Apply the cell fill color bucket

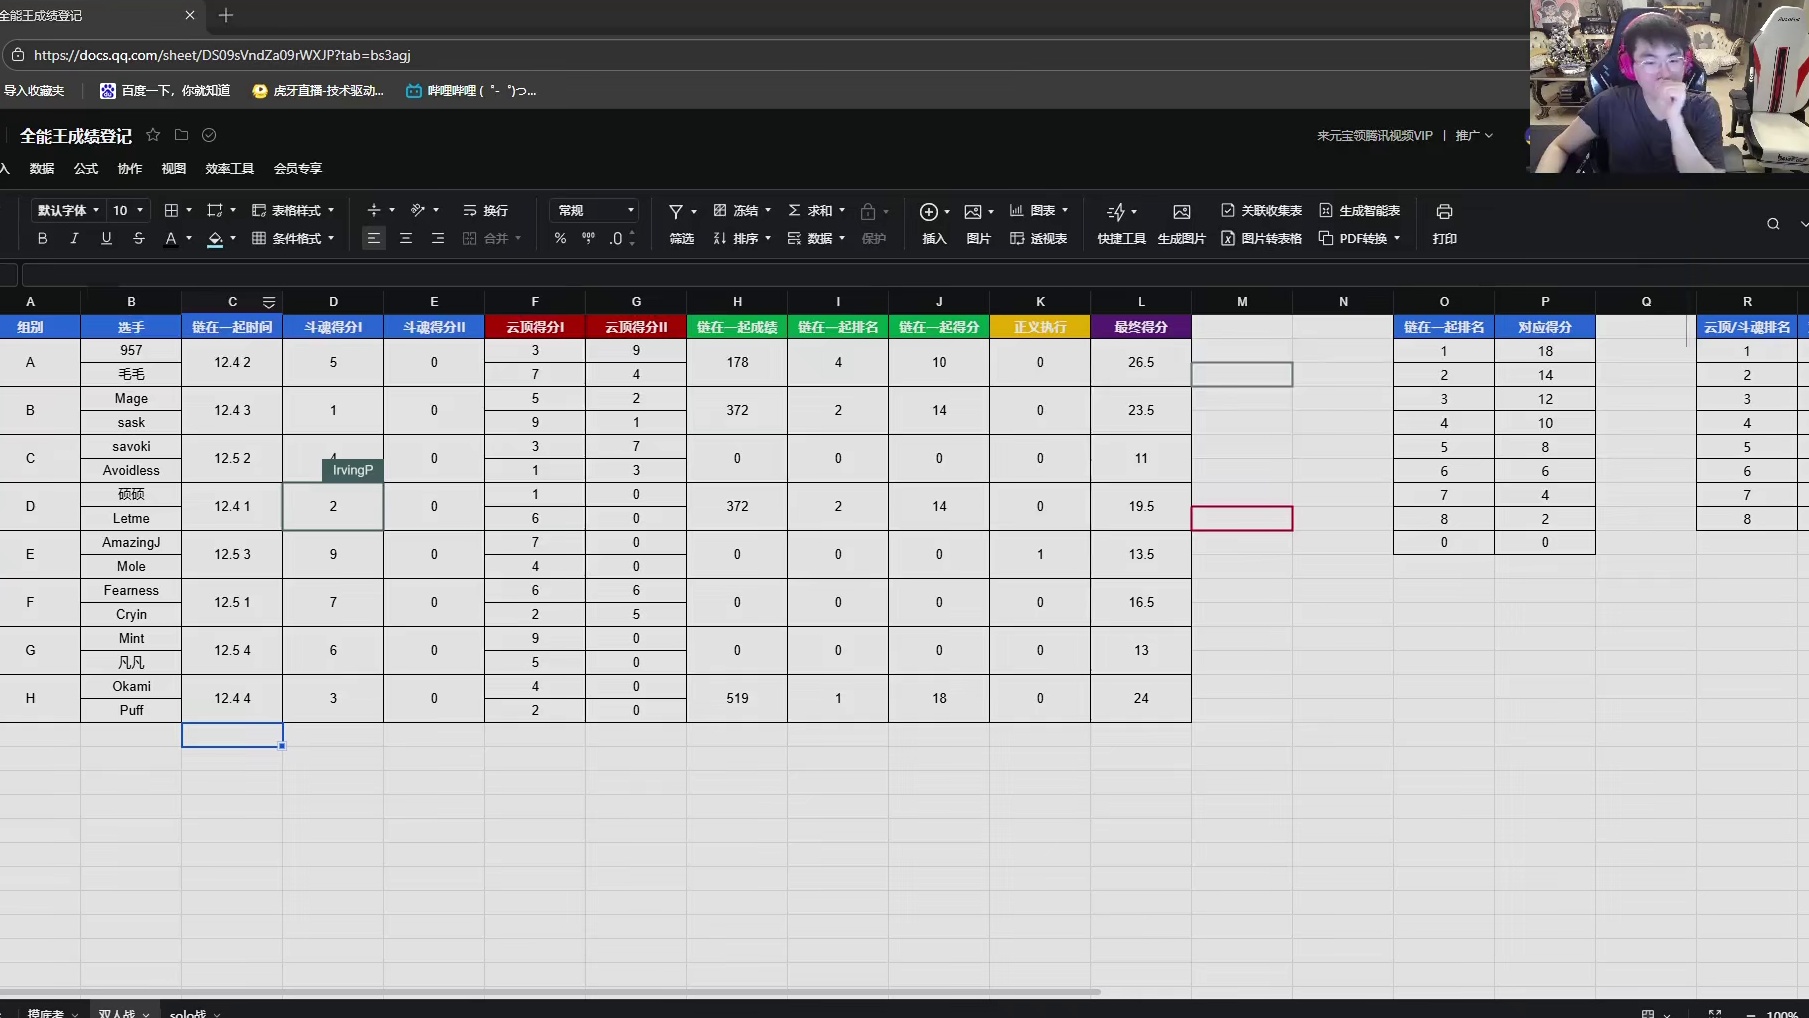(215, 238)
